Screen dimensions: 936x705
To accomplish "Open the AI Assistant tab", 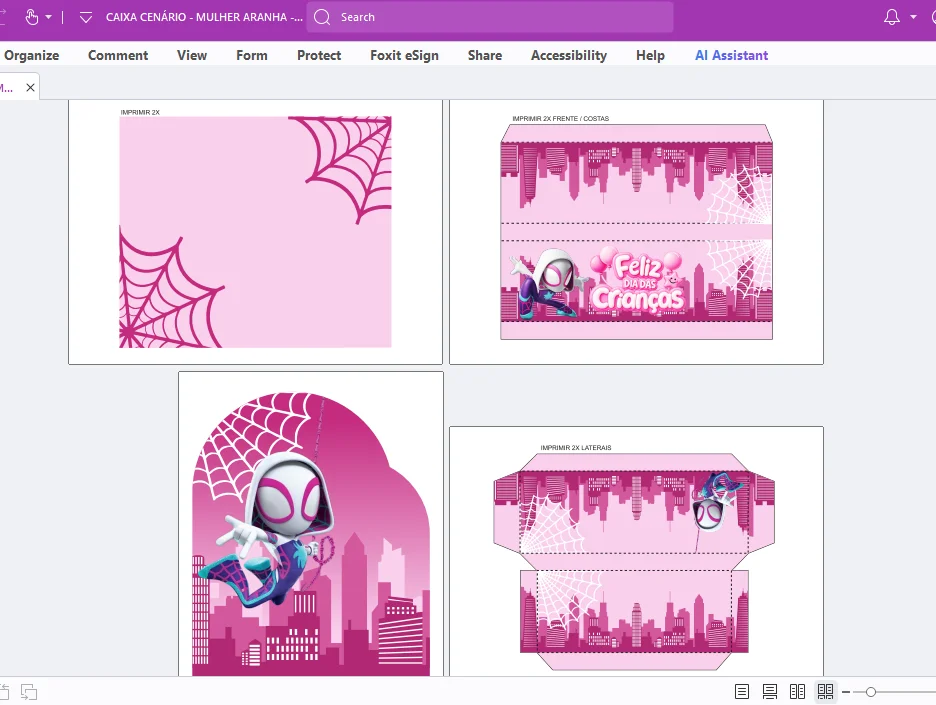I will [731, 56].
